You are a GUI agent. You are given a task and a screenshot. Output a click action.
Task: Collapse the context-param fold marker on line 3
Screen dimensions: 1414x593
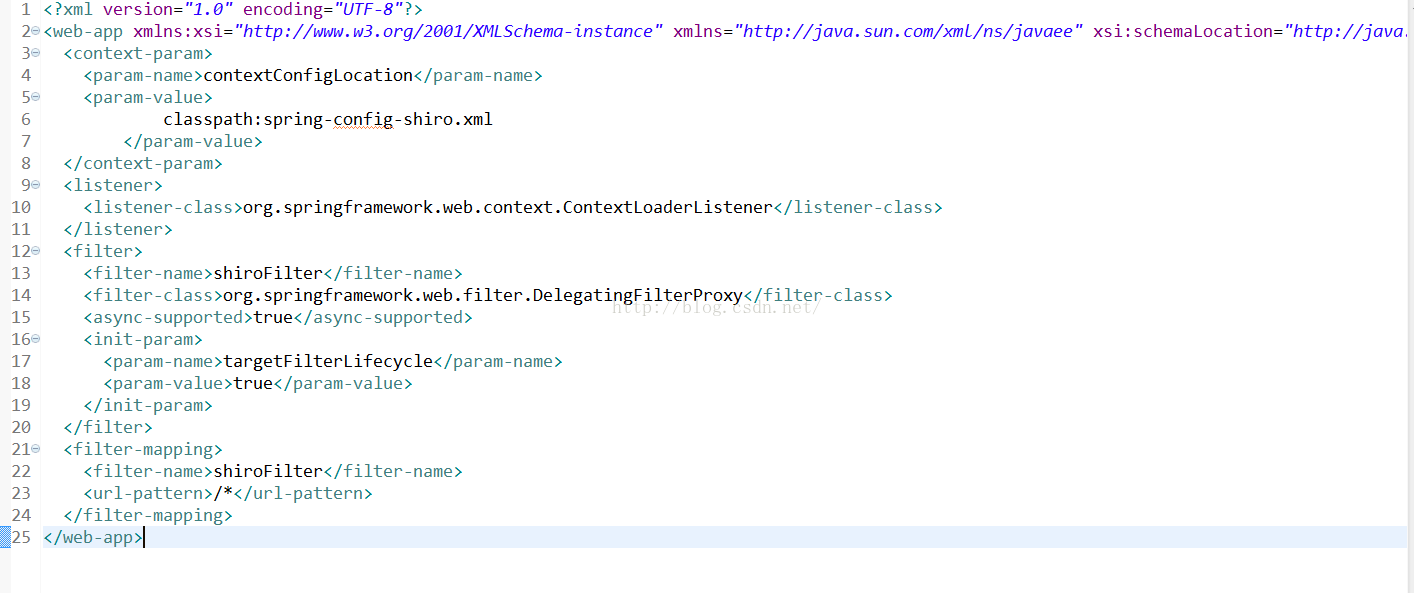click(x=36, y=53)
